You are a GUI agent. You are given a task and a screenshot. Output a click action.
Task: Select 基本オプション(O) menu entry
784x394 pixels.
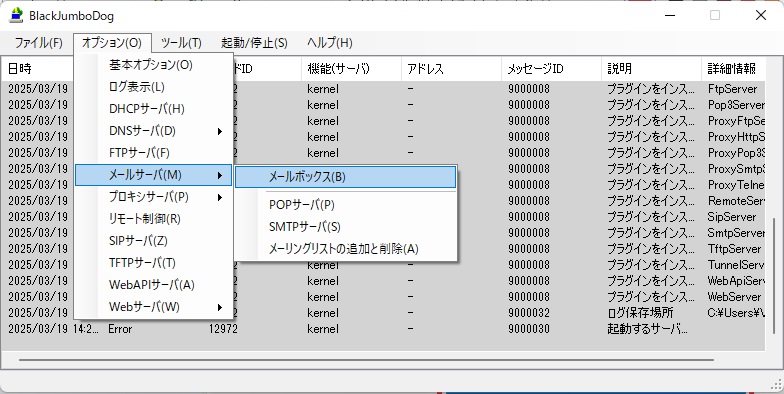click(x=154, y=65)
